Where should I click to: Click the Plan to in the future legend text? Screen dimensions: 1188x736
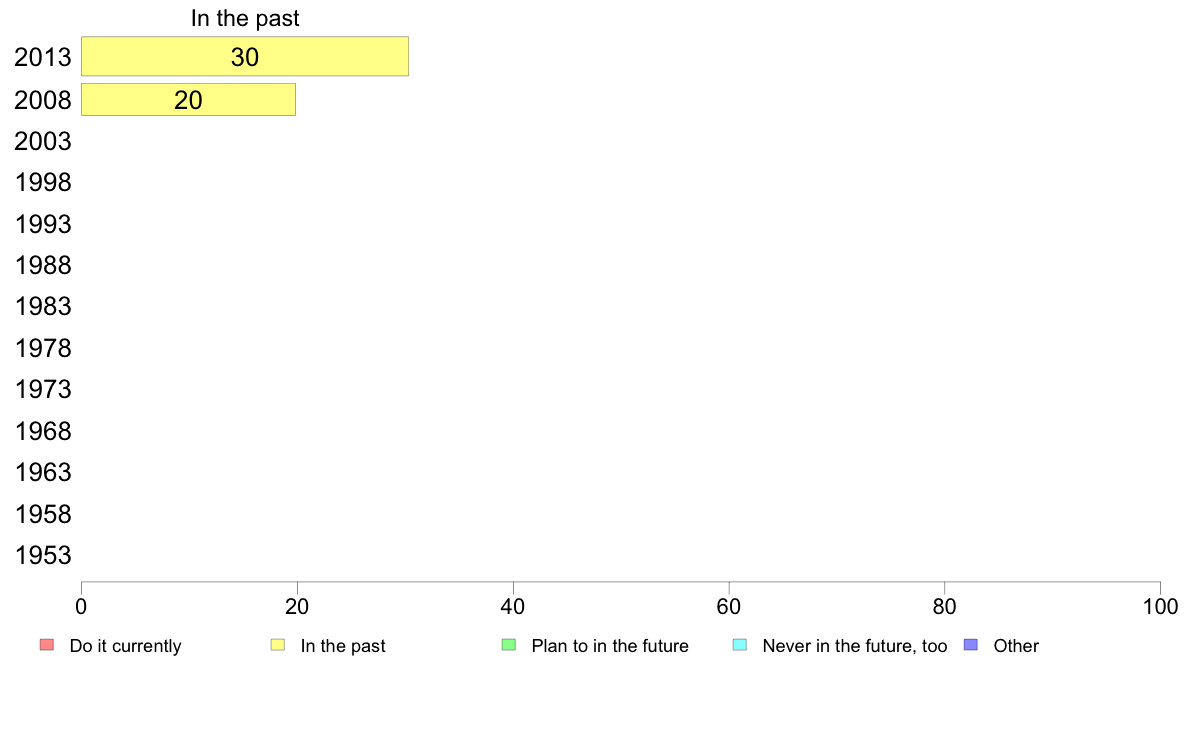point(610,646)
